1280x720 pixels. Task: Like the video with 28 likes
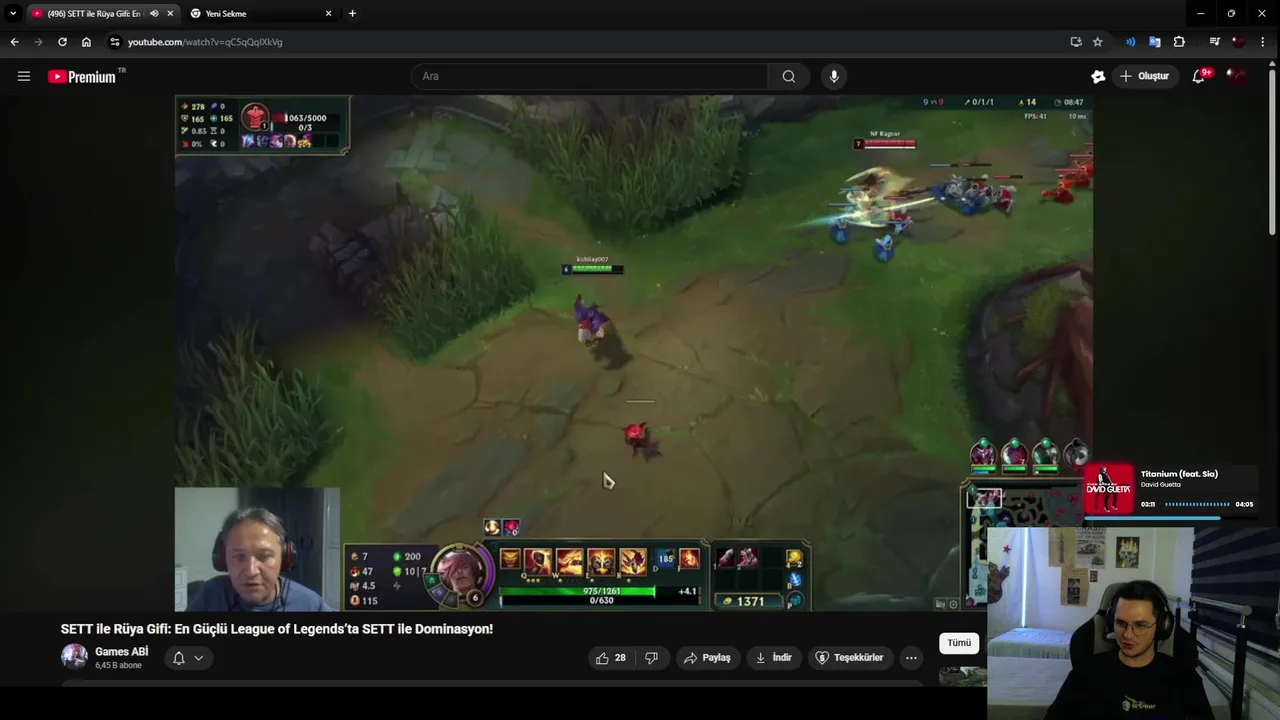tap(611, 657)
